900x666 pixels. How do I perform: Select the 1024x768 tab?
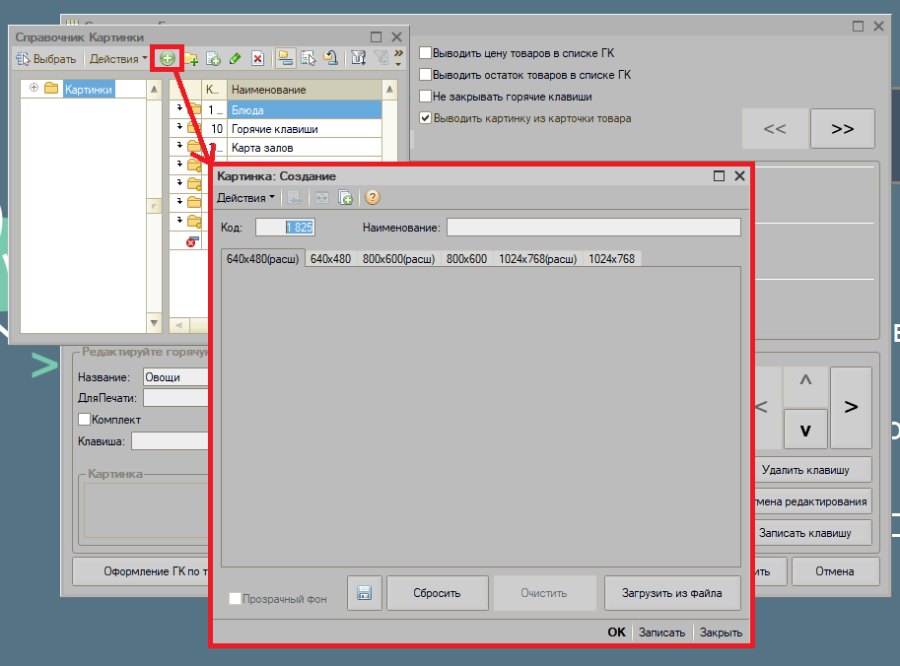(x=612, y=259)
